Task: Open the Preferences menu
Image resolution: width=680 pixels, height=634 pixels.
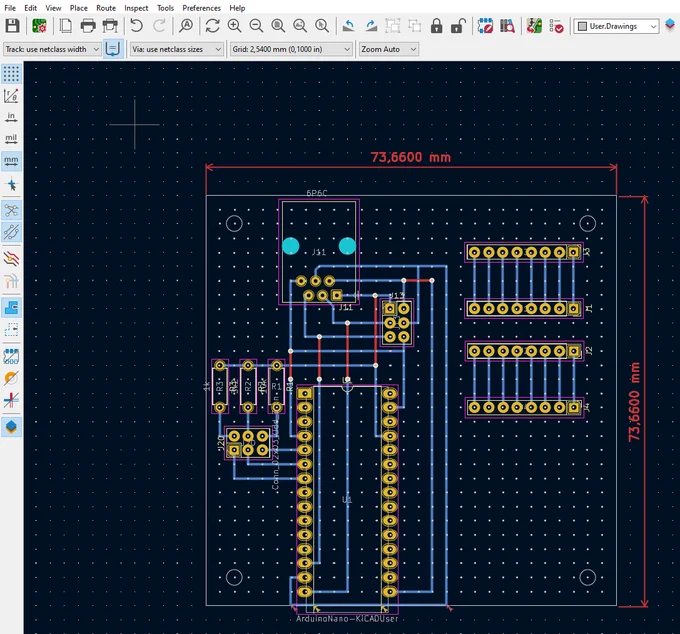Action: [201, 8]
